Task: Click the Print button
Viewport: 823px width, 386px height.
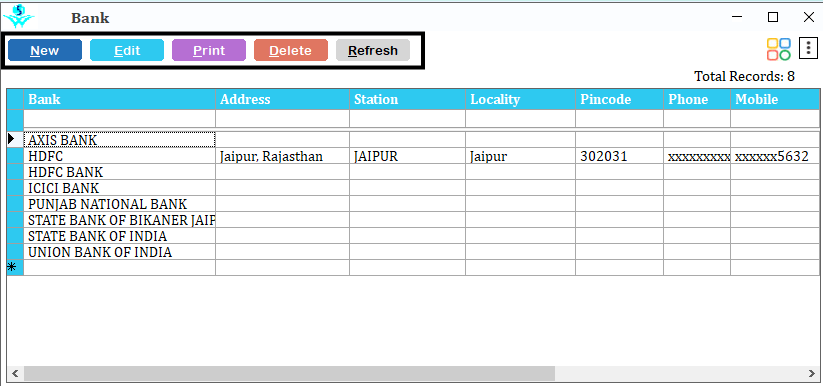Action: point(209,50)
